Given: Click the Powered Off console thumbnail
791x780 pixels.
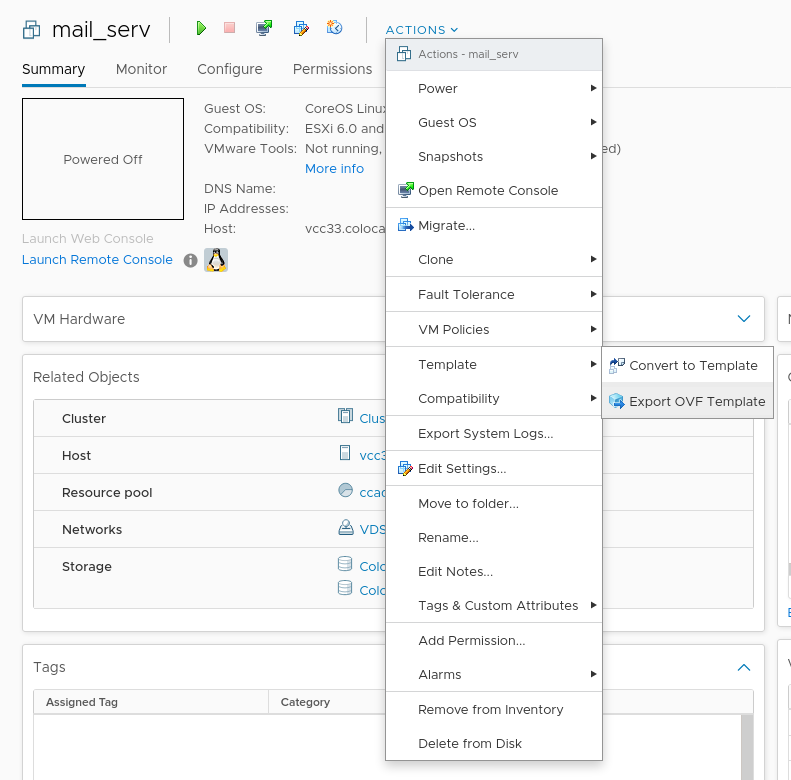Looking at the screenshot, I should 103,159.
